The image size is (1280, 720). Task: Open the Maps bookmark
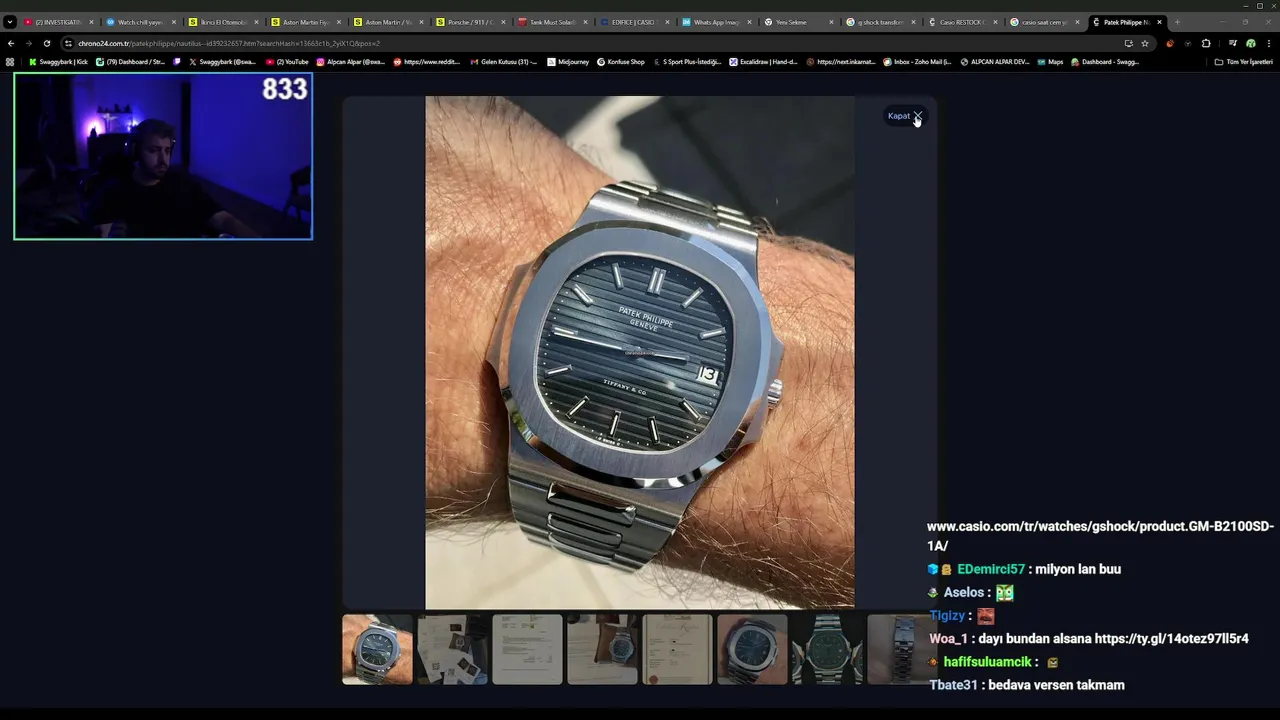click(x=1050, y=62)
